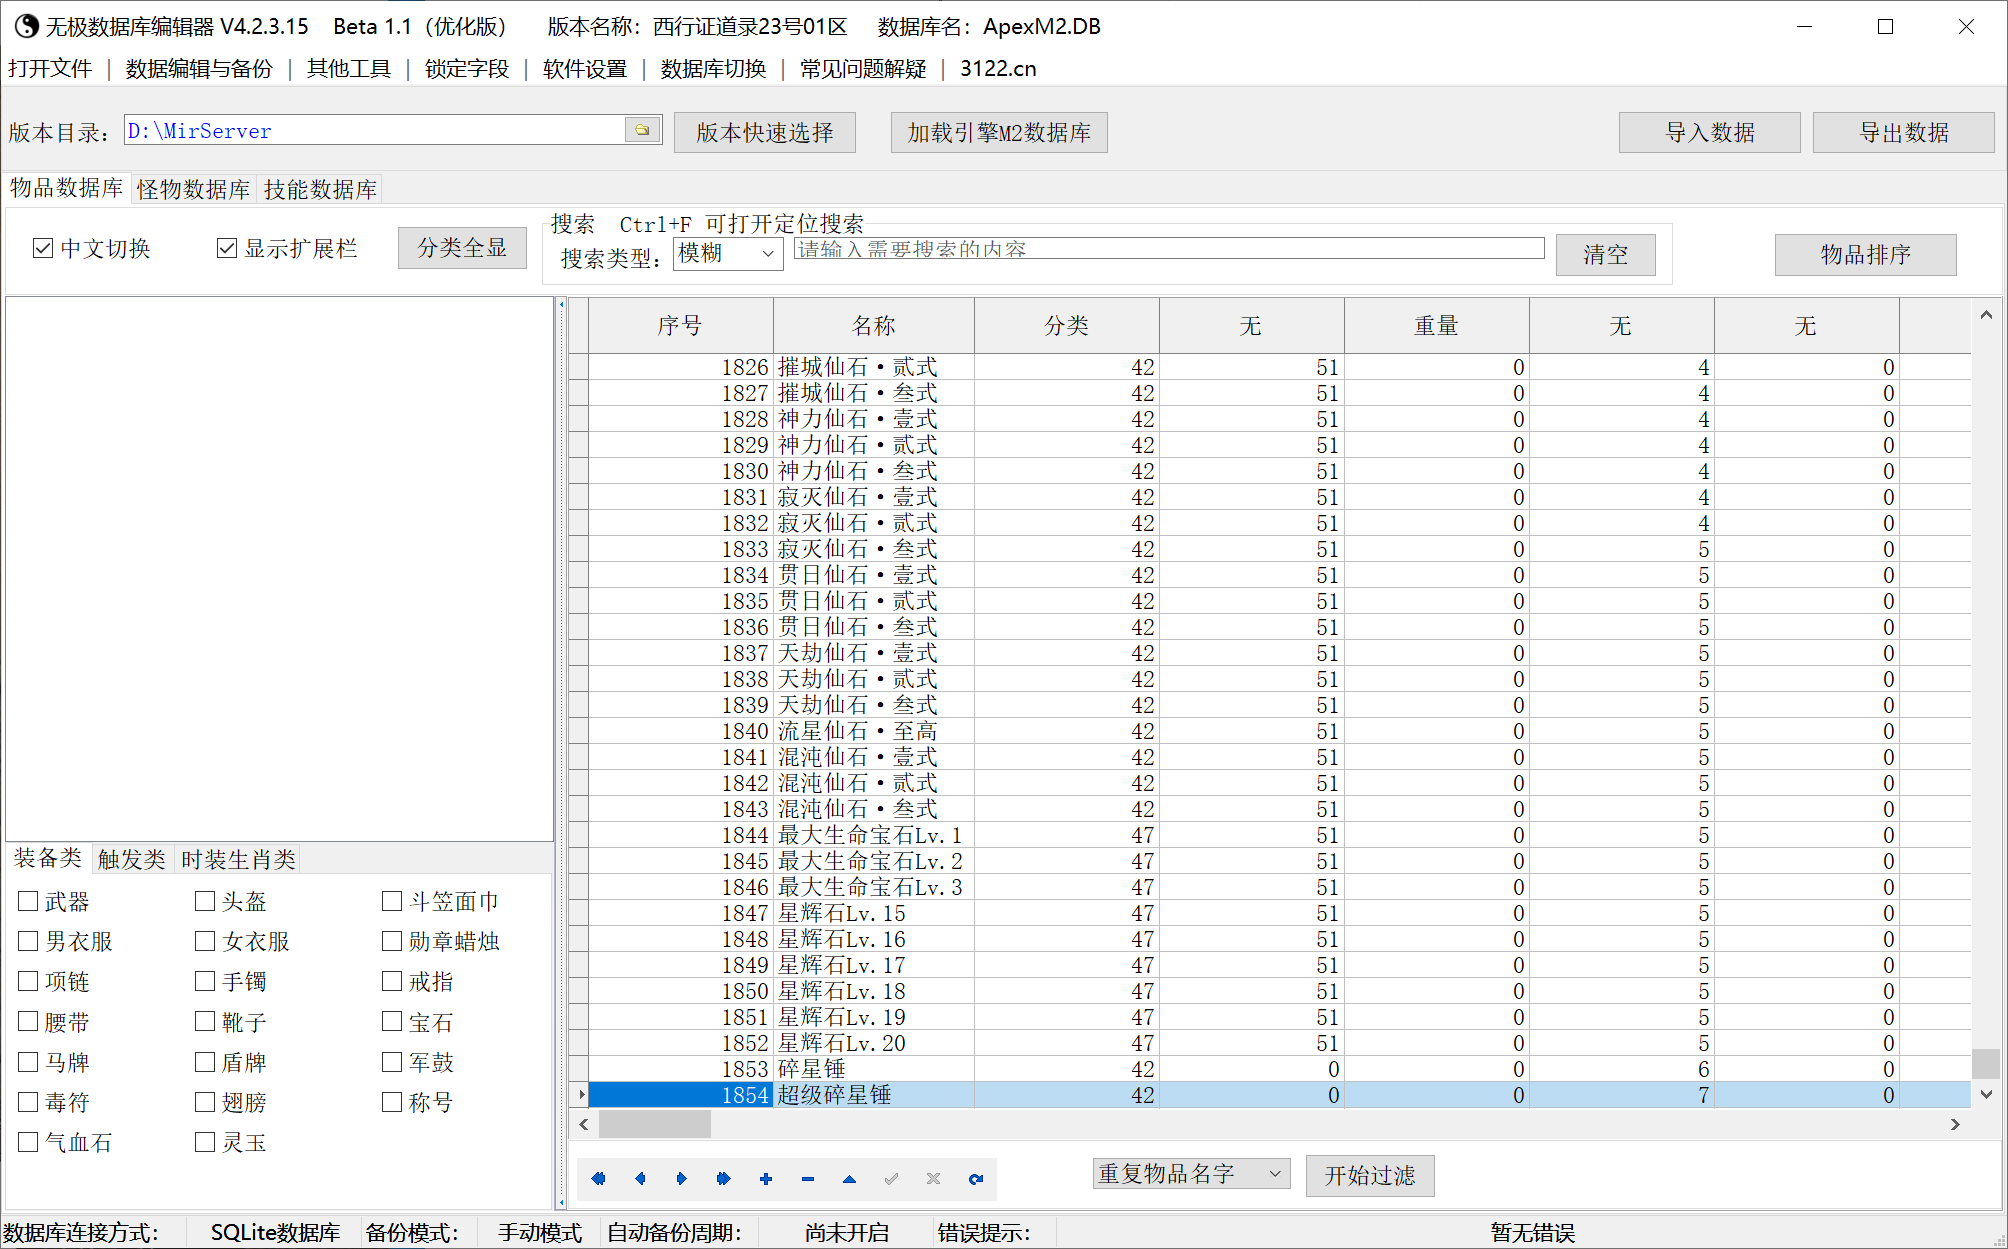Delete record with minus icon

click(808, 1179)
